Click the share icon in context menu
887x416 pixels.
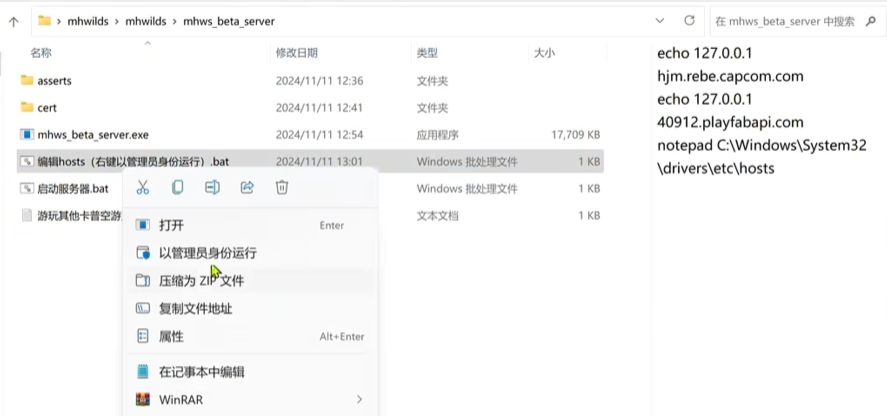(247, 187)
